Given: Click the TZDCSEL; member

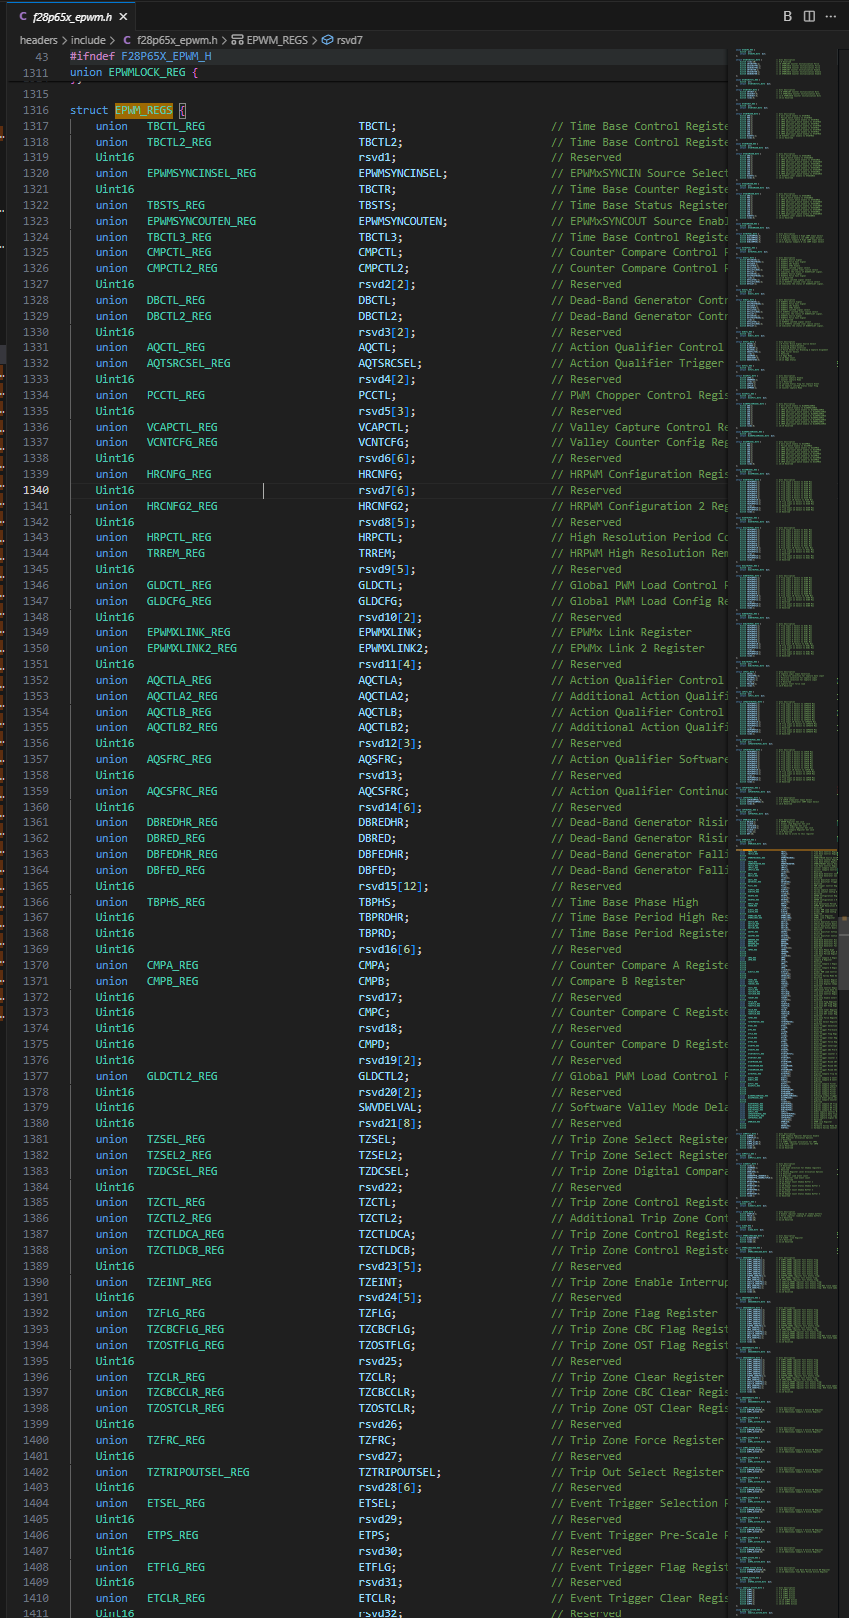Looking at the screenshot, I should click(x=385, y=1171).
